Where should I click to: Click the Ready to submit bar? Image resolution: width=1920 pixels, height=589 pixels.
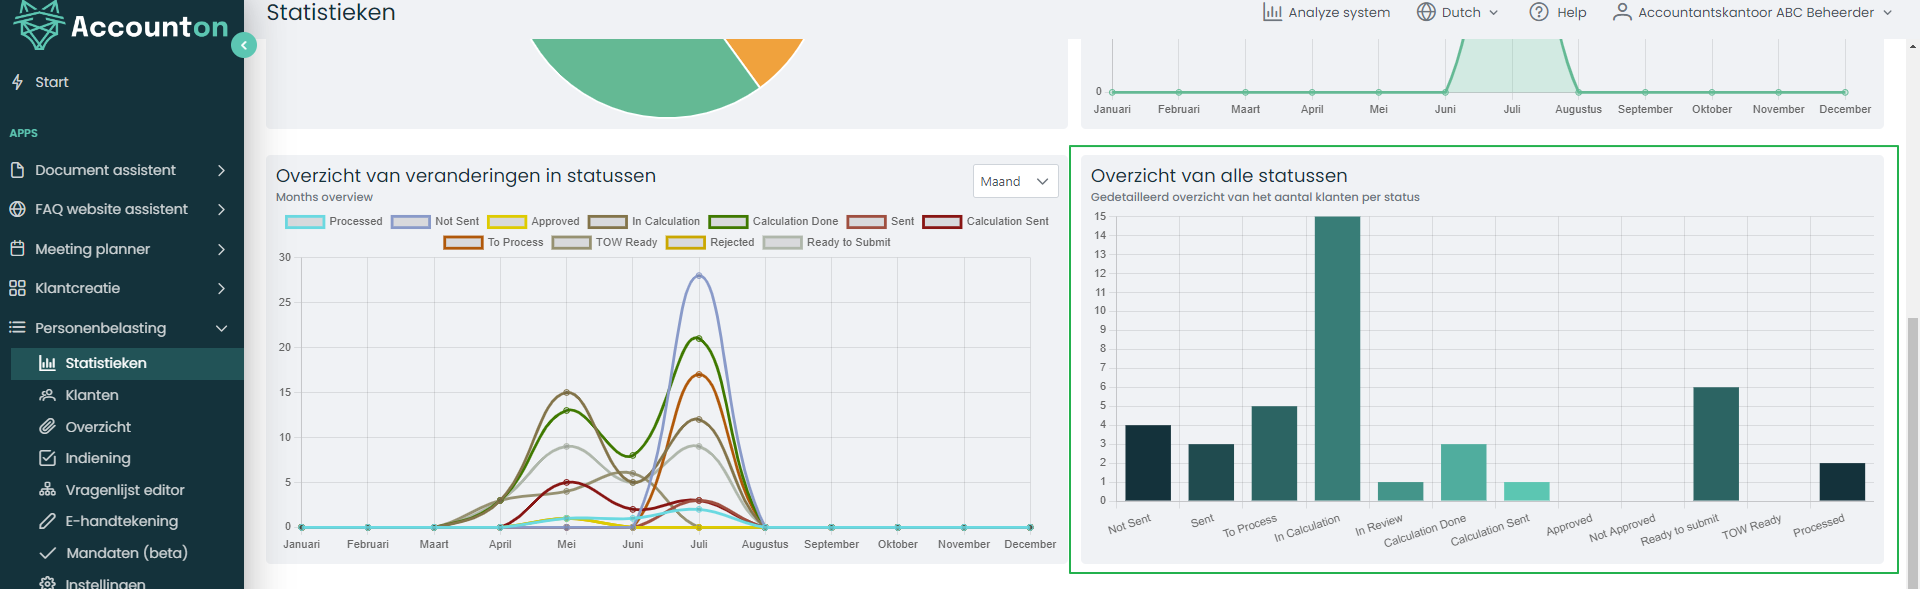pyautogui.click(x=1716, y=444)
